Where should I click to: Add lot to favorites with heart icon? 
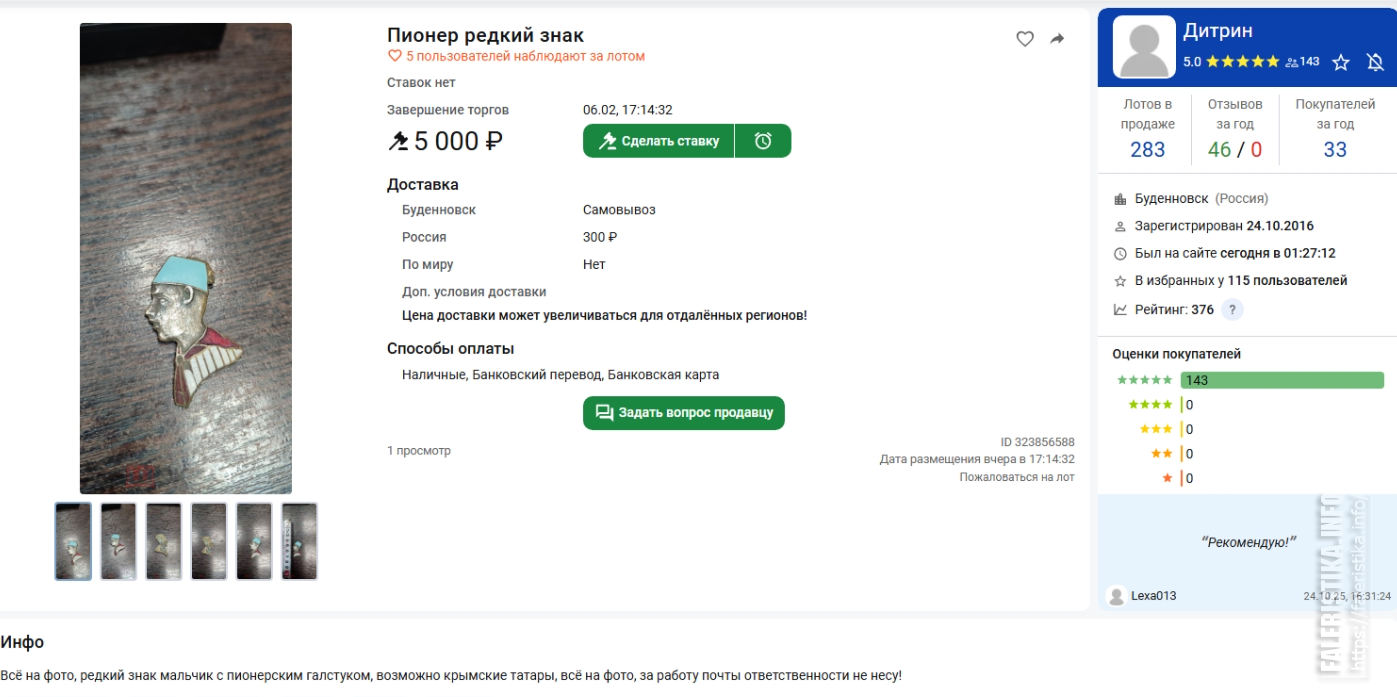pyautogui.click(x=1025, y=39)
